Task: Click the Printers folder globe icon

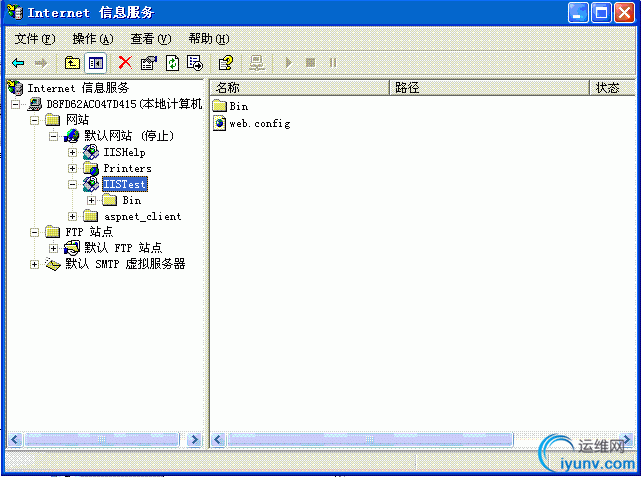Action: coord(91,168)
